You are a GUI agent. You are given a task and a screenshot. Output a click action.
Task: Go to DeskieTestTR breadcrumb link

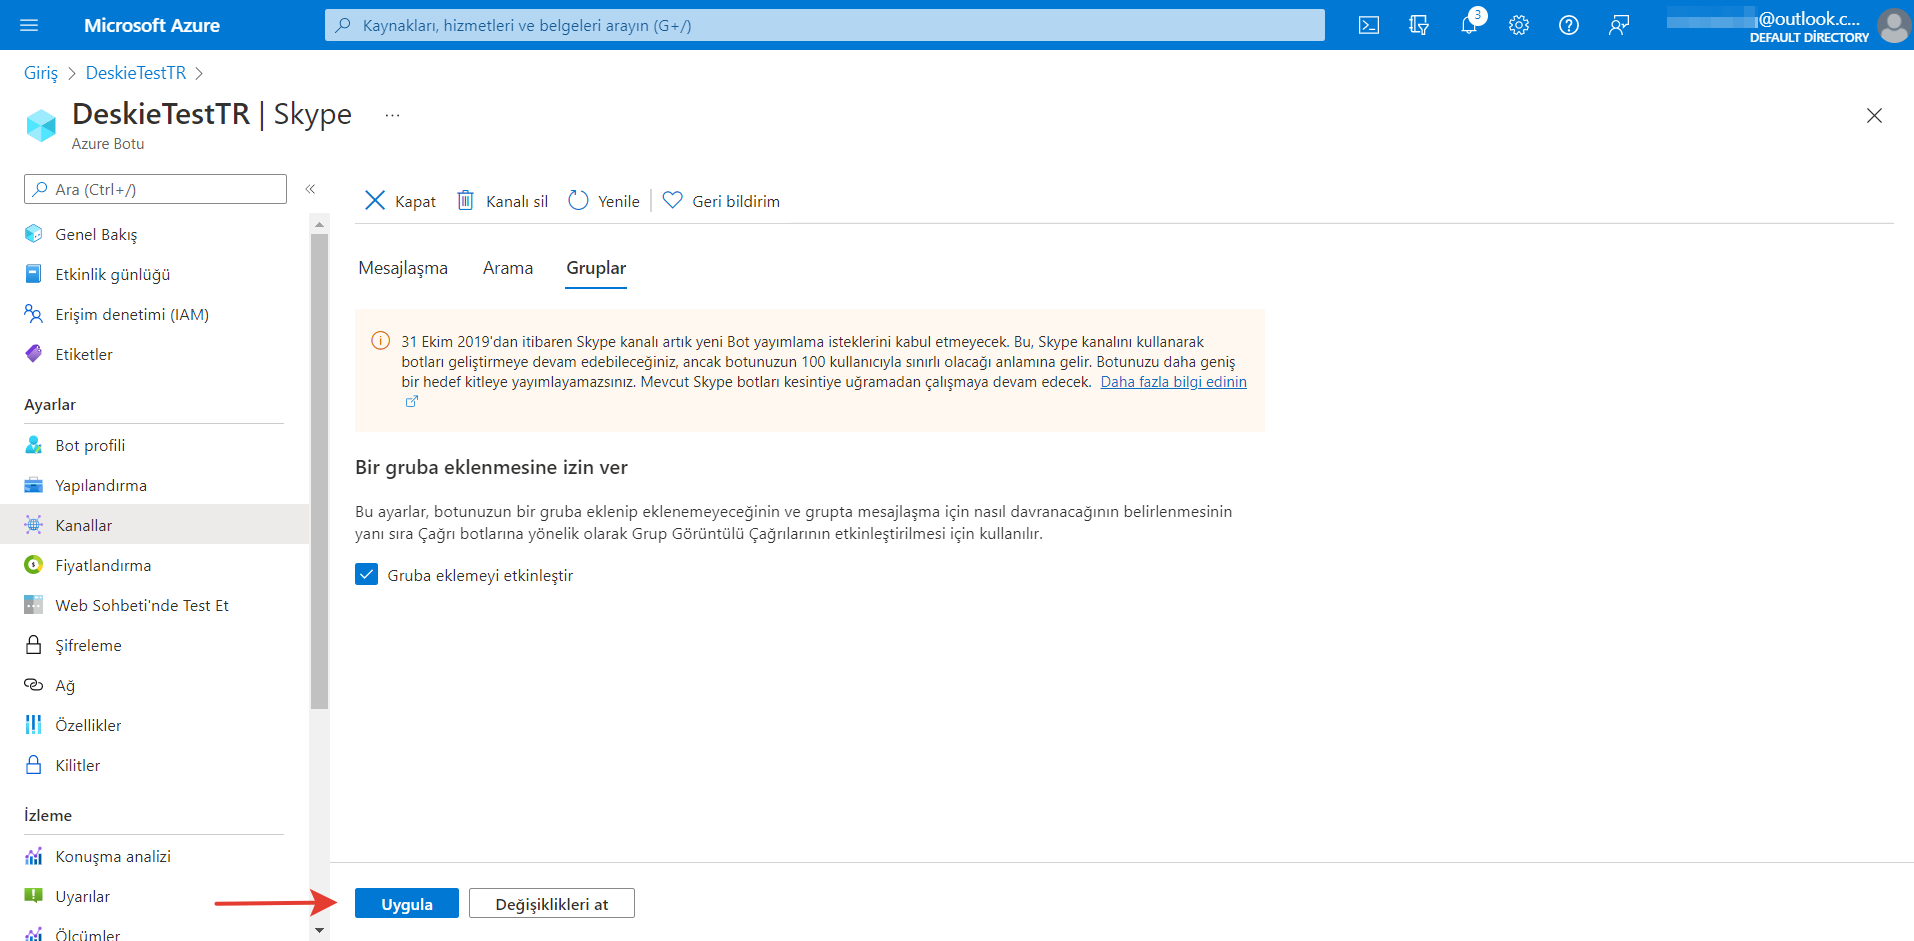pos(136,73)
